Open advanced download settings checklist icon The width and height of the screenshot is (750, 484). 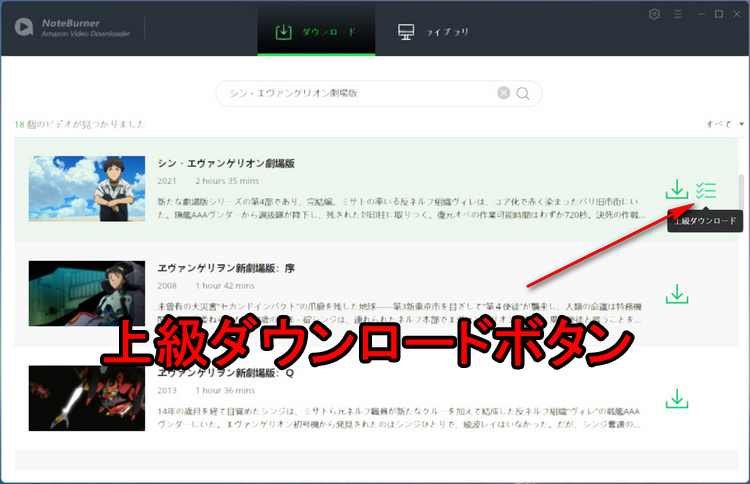pos(706,190)
